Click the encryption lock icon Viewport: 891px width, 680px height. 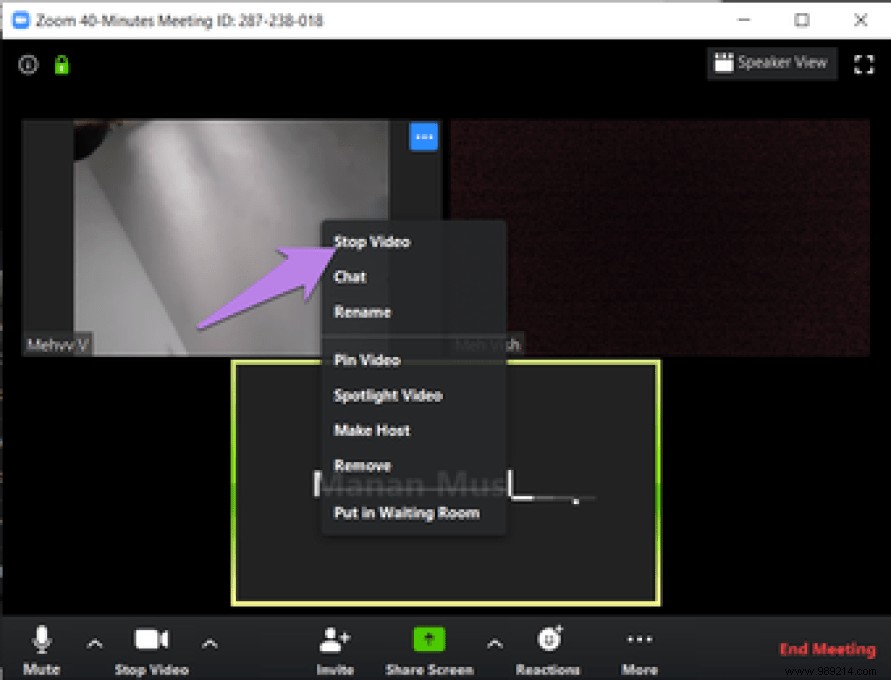point(60,63)
